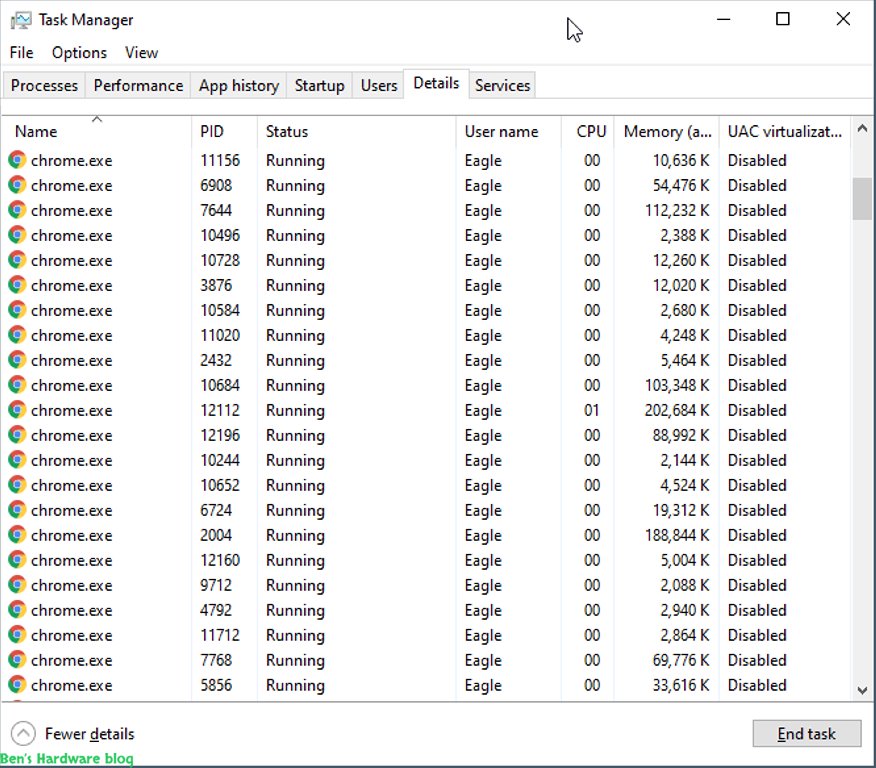Click Chrome icon for PID 11712
The height and width of the screenshot is (768, 876).
pos(17,635)
